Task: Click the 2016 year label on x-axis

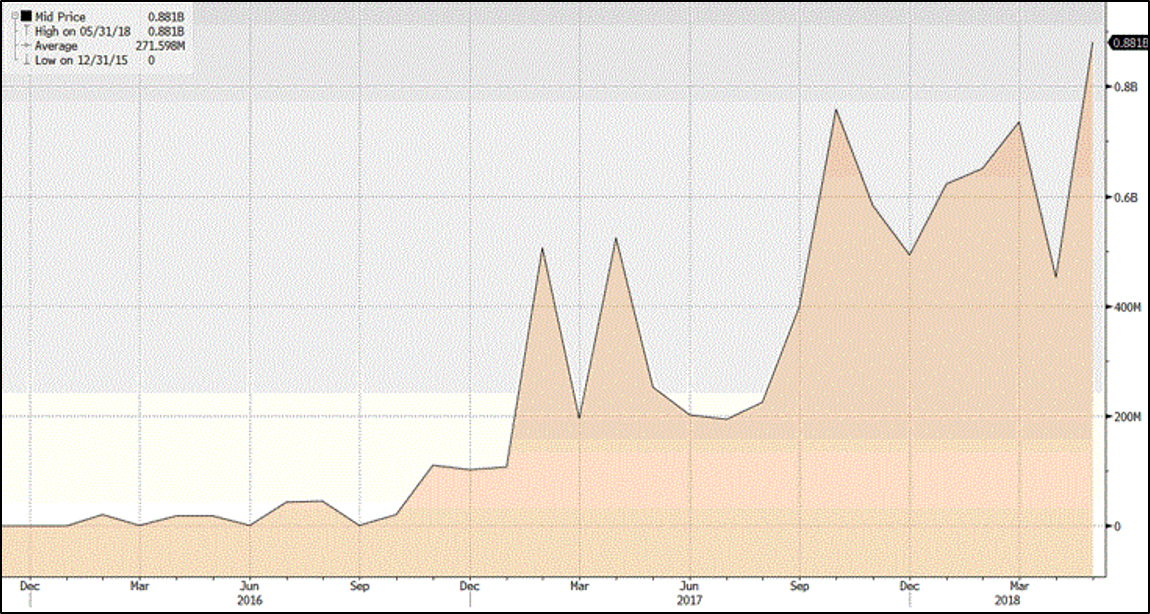Action: click(x=251, y=600)
